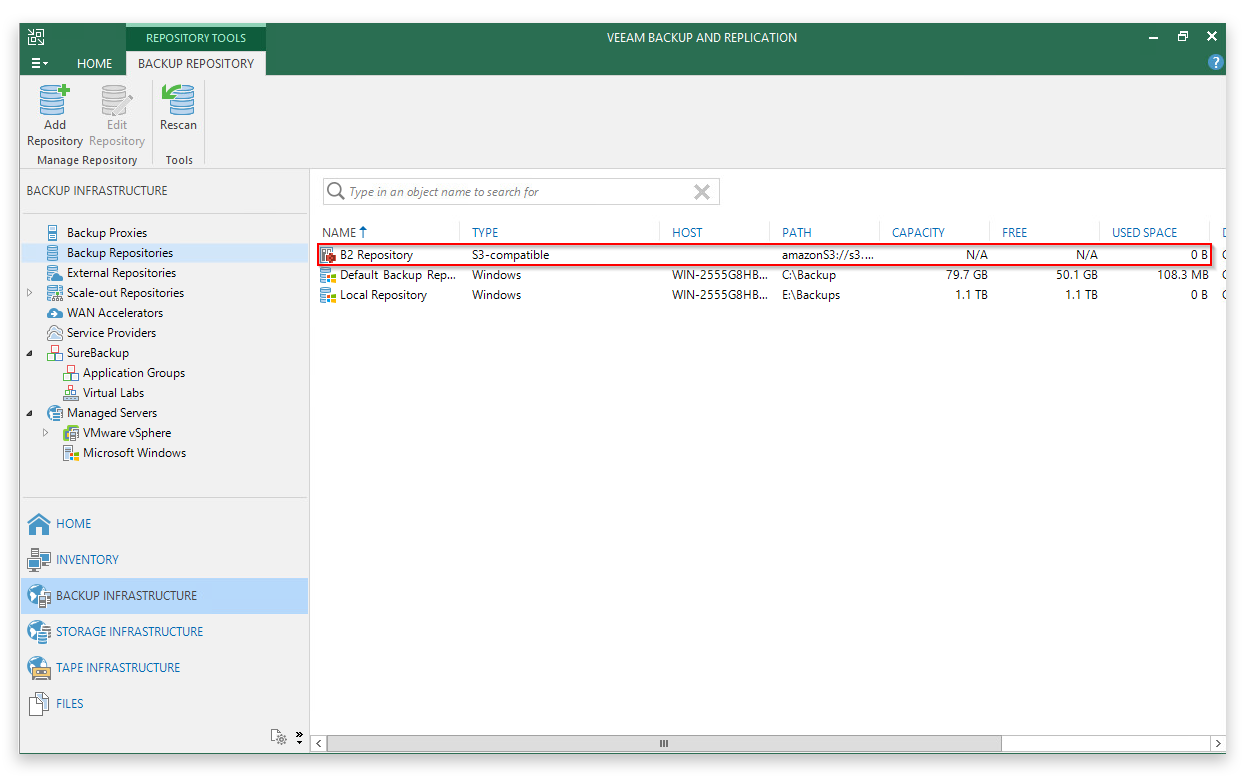Select VMware vSphere tree item
The image size is (1246, 777).
click(x=127, y=433)
